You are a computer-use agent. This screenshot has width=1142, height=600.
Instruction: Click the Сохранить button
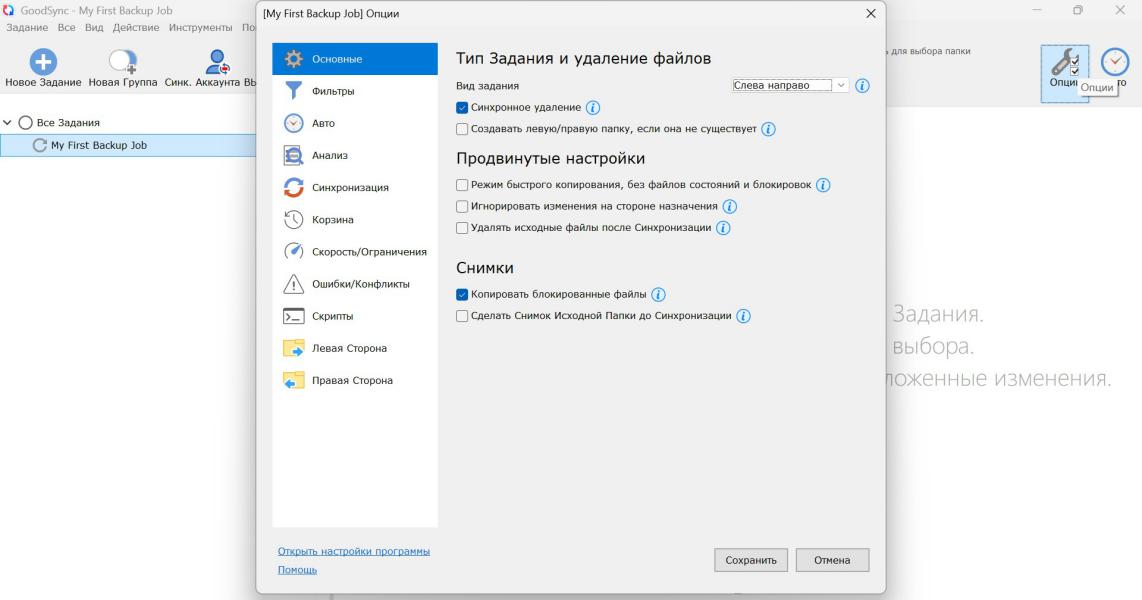click(x=751, y=560)
